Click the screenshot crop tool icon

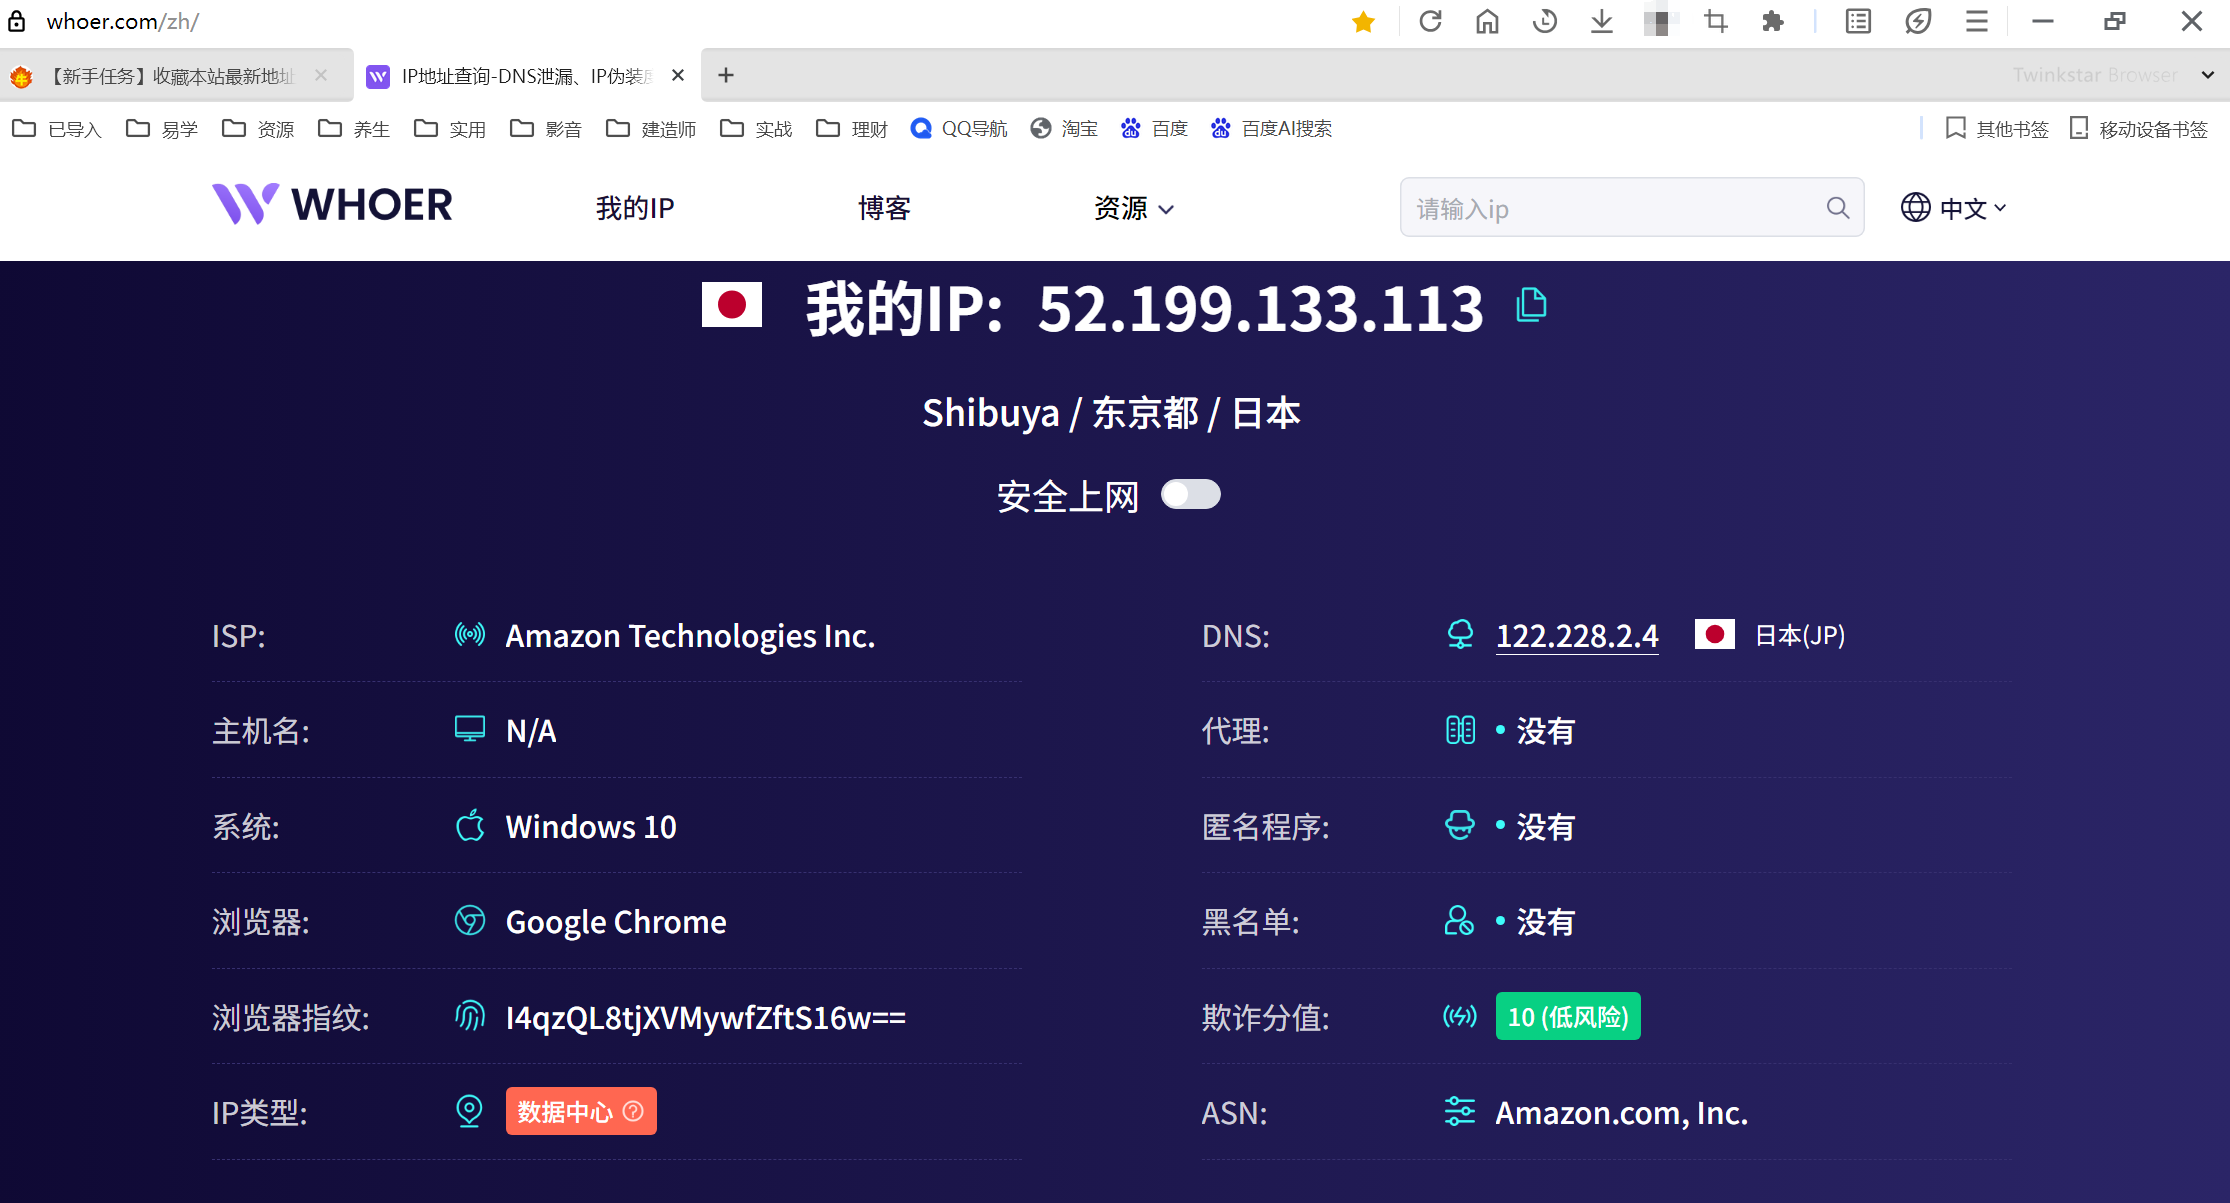1716,21
